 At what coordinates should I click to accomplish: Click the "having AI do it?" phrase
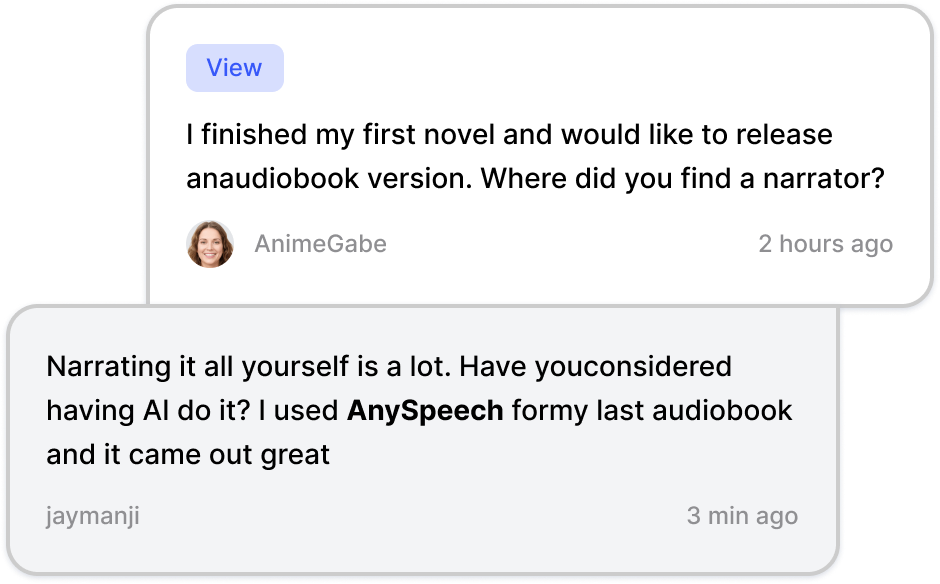[148, 411]
